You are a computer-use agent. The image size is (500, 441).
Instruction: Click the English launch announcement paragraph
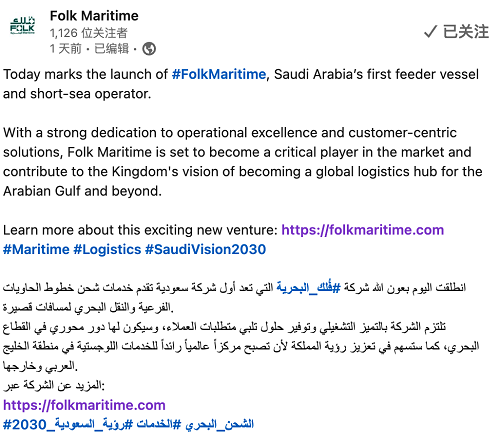point(241,84)
